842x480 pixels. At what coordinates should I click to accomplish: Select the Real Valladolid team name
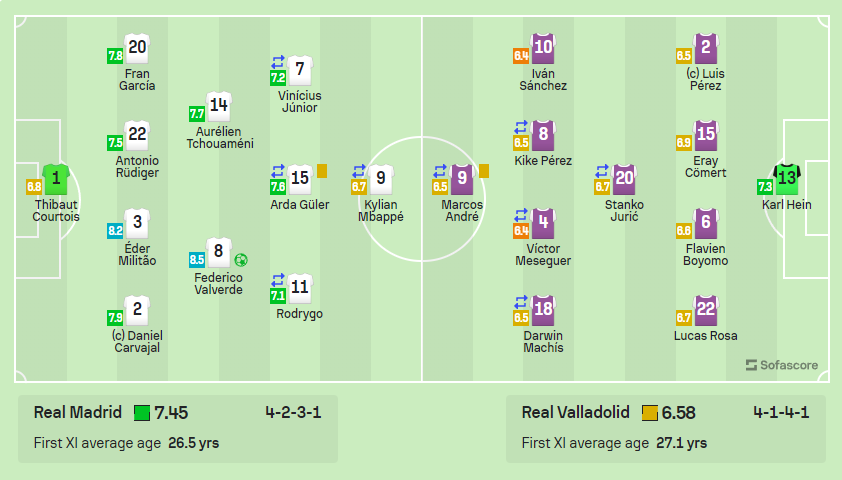coord(576,412)
